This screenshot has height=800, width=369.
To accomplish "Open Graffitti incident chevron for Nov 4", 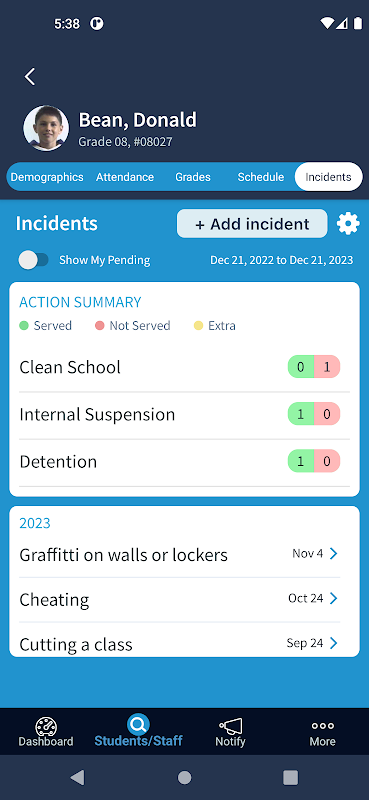I will tap(333, 554).
